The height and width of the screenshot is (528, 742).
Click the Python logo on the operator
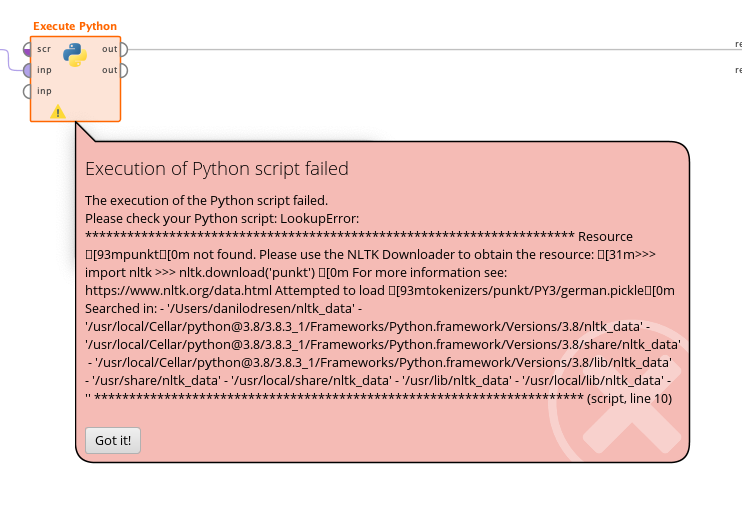pyautogui.click(x=75, y=54)
